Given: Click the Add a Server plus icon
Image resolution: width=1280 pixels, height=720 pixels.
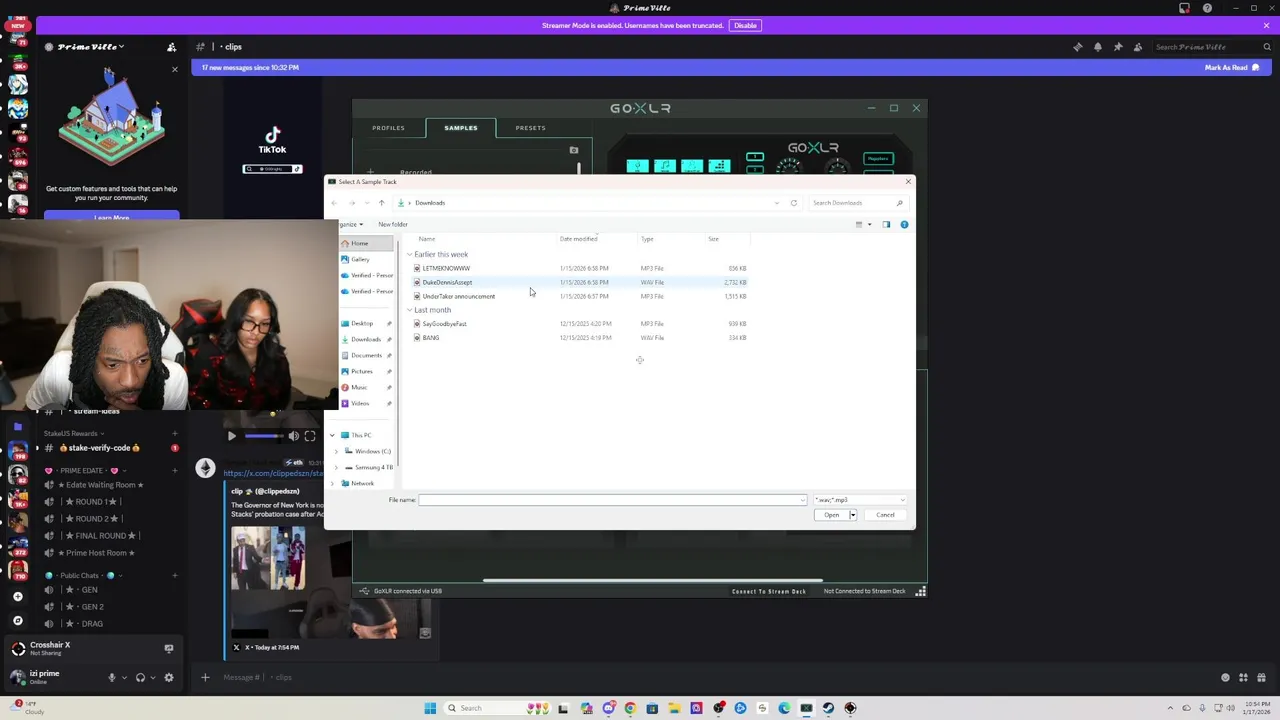Looking at the screenshot, I should click(x=18, y=597).
